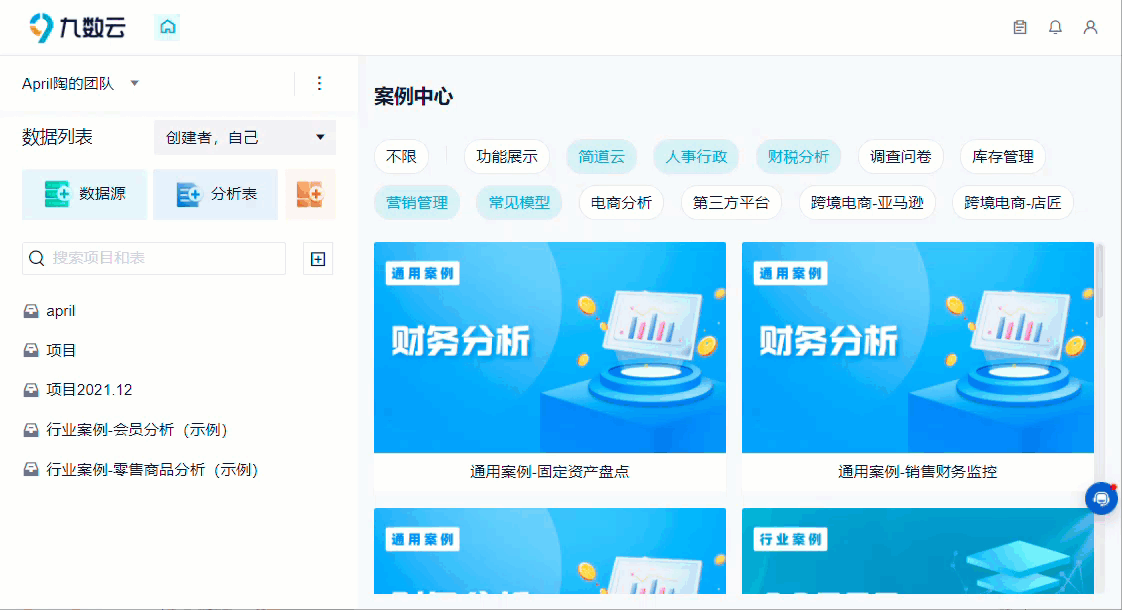This screenshot has width=1122, height=610.
Task: Toggle the 财税分析 filter tag
Action: 798,156
